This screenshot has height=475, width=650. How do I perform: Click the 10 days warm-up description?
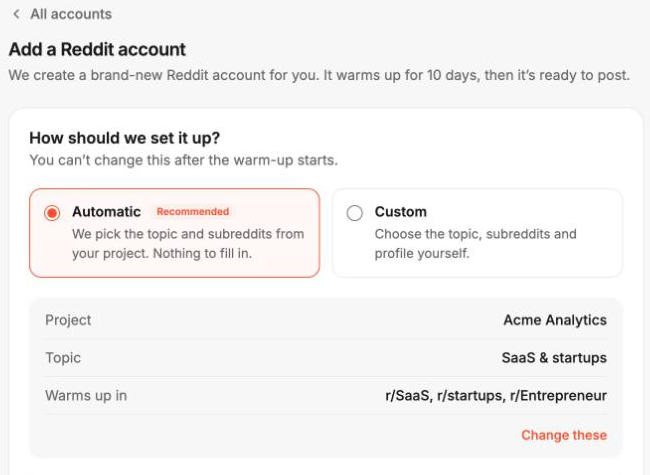click(x=319, y=75)
